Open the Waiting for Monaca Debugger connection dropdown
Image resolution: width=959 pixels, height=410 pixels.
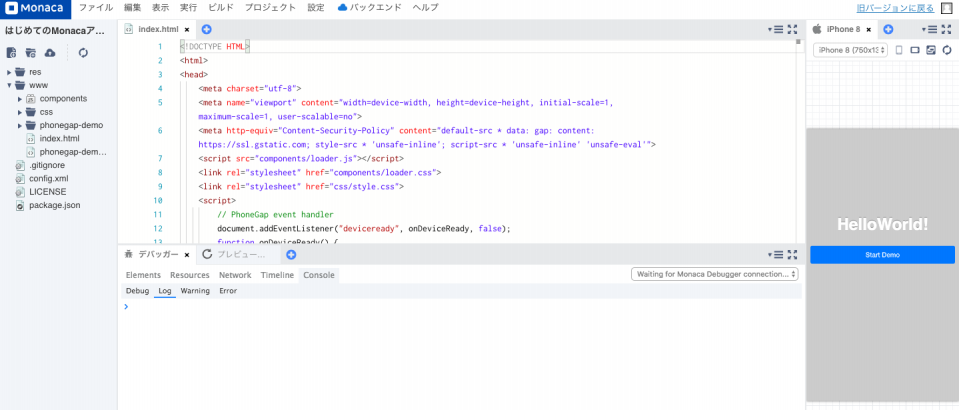(x=714, y=274)
